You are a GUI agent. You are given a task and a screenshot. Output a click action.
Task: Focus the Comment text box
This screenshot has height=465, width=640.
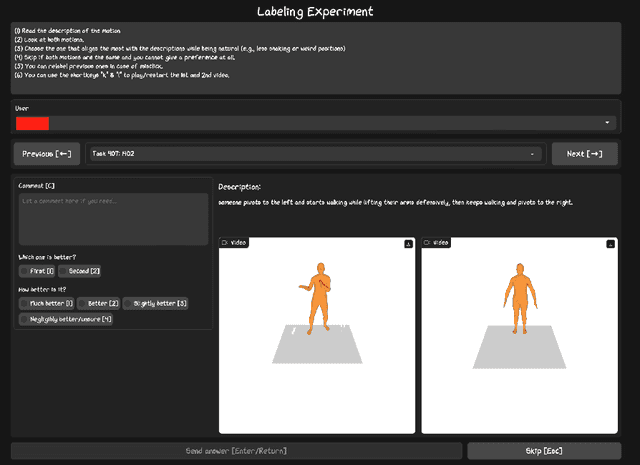pyautogui.click(x=113, y=218)
